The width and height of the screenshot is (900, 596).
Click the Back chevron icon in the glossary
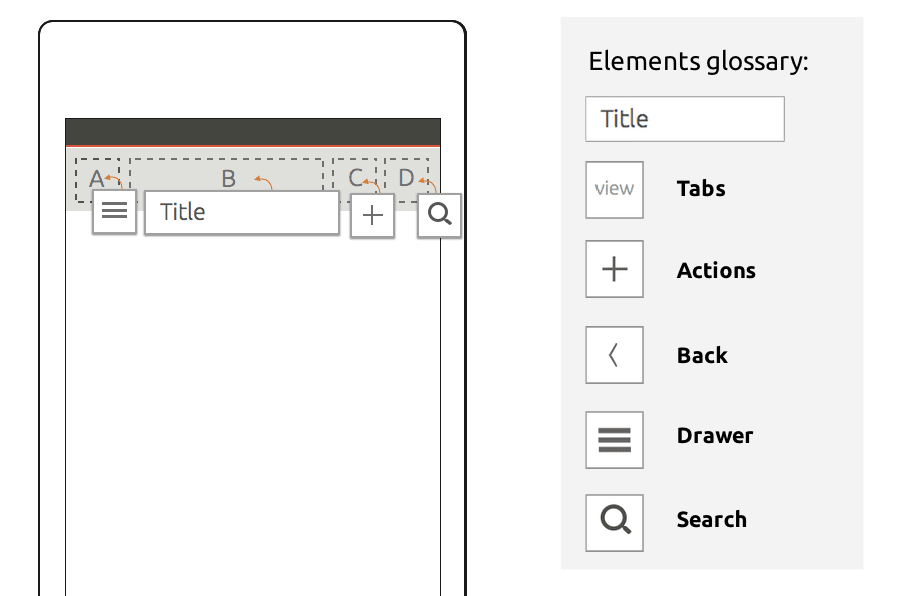click(614, 355)
